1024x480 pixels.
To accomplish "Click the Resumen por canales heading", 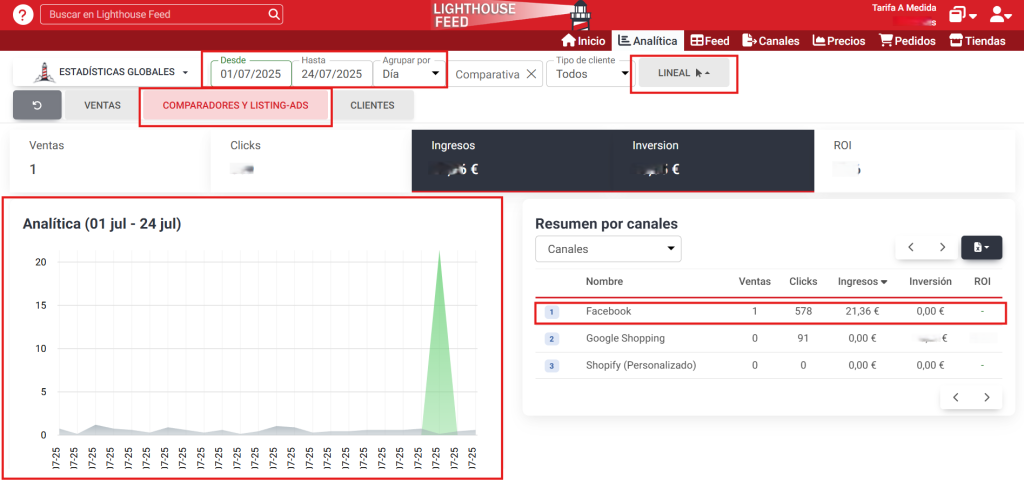I will point(606,224).
